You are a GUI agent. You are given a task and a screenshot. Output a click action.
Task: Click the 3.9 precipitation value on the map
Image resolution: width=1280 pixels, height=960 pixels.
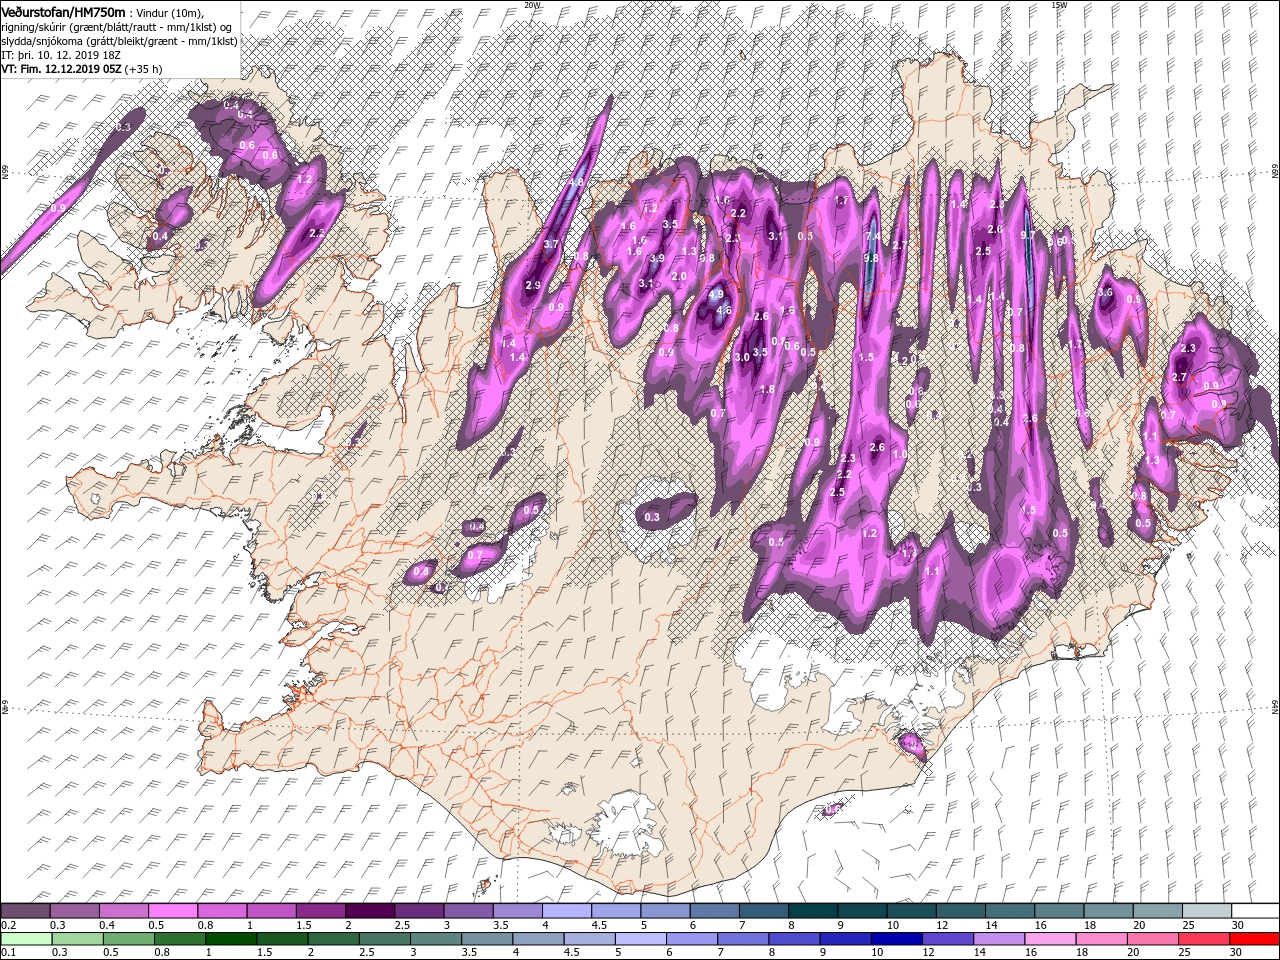(657, 258)
